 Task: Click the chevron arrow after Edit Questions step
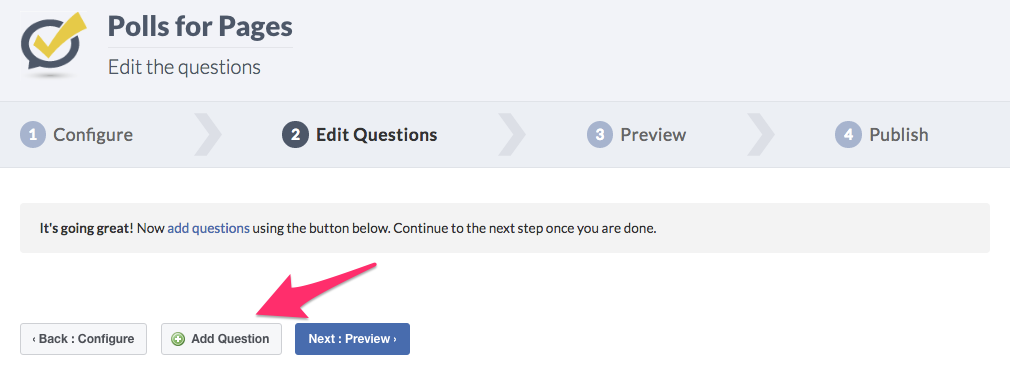point(511,135)
